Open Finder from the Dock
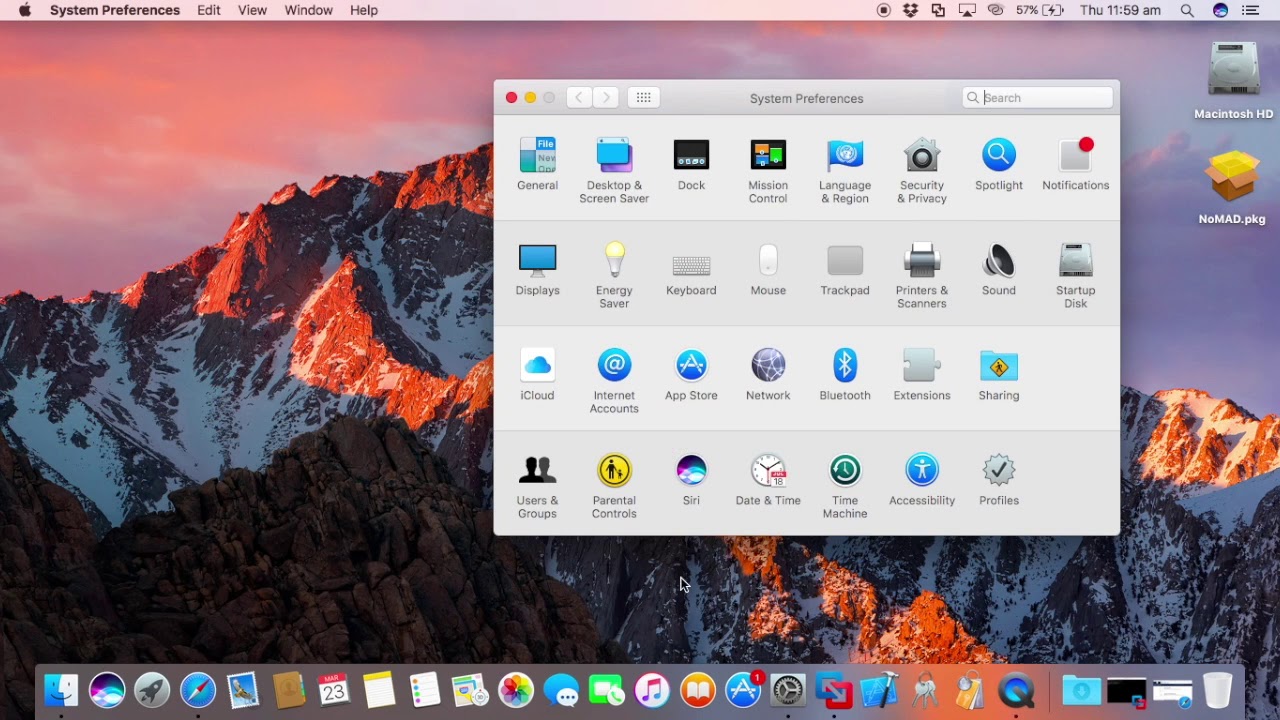1280x720 pixels. click(61, 690)
